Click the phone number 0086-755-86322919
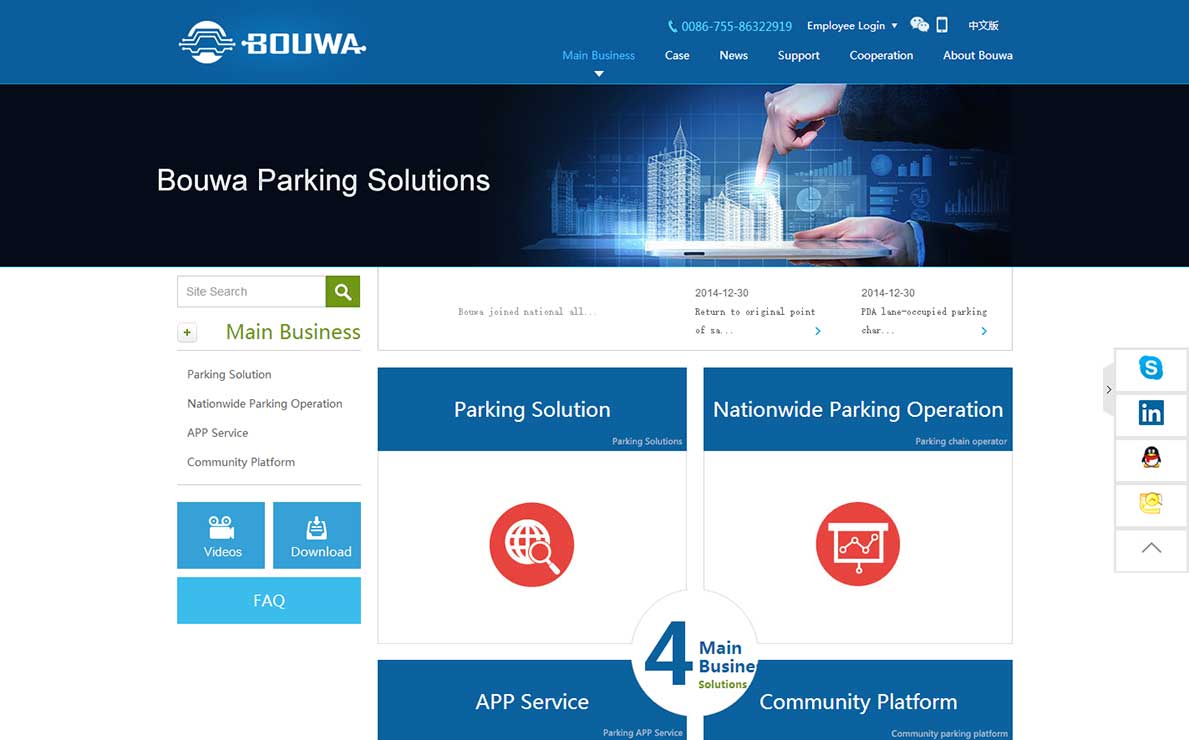This screenshot has width=1189, height=740. [729, 27]
